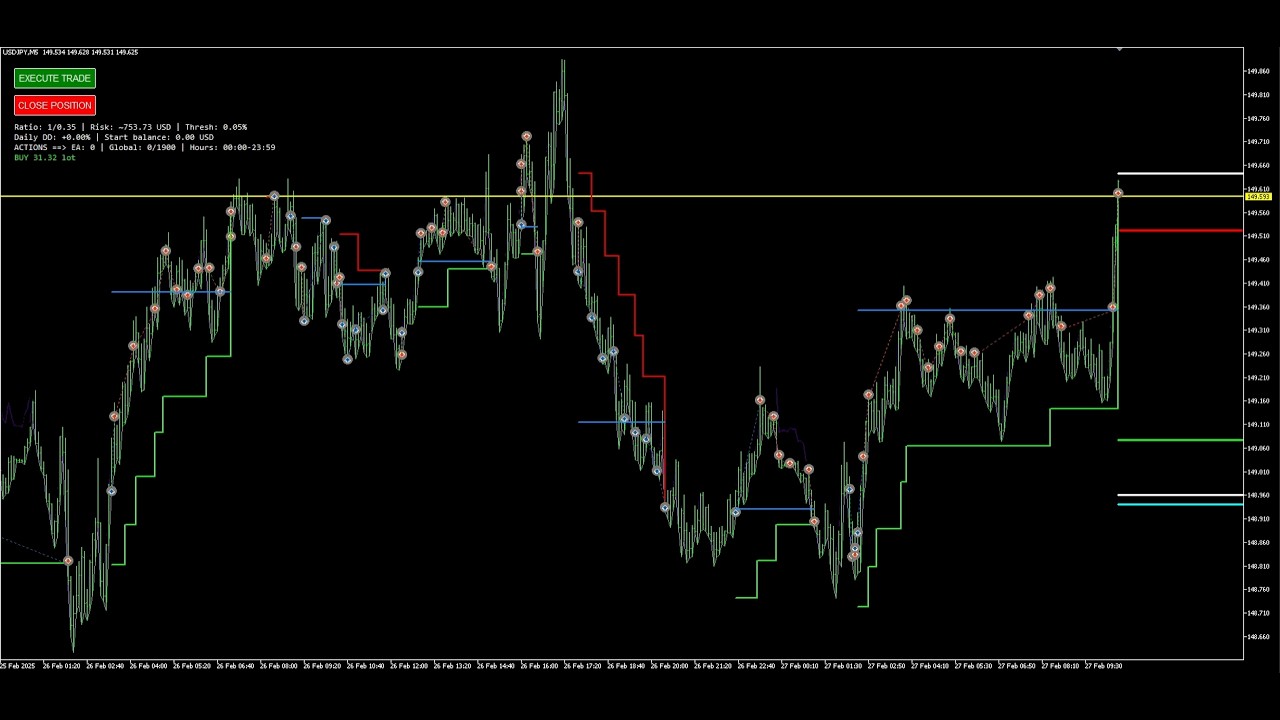Click the 'Daily DD: +0.00%' info line
Viewport: 1280px width, 720px height.
tap(113, 137)
